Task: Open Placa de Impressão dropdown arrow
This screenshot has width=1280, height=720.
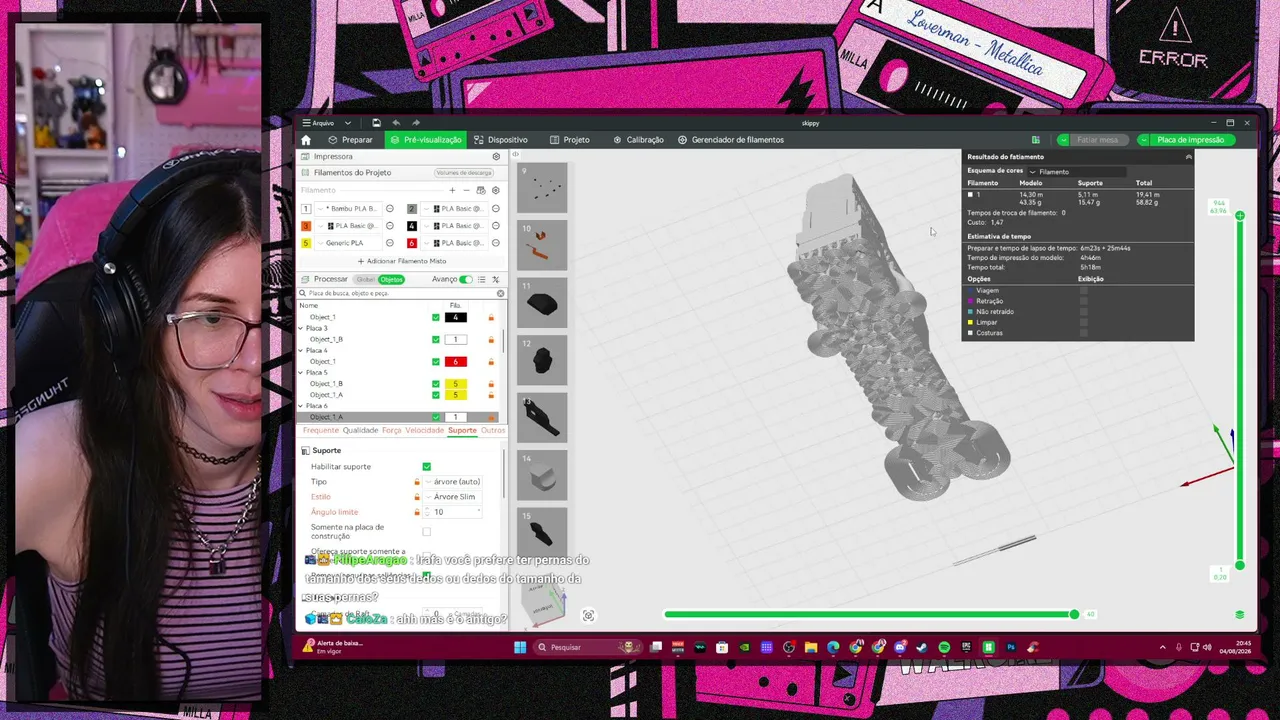Action: point(1144,140)
